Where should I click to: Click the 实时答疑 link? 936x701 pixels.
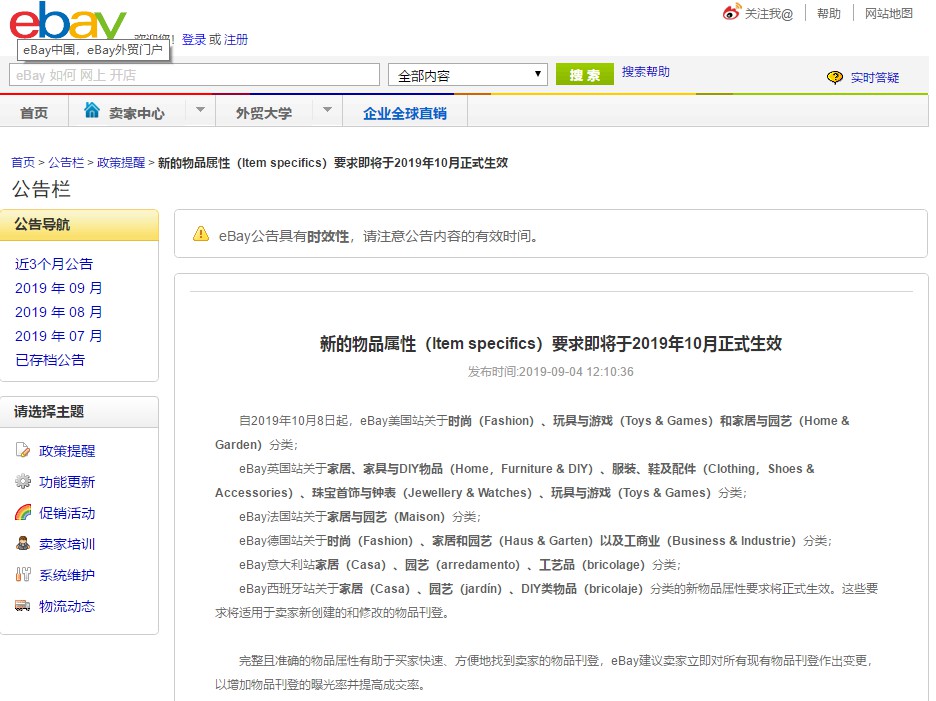[875, 78]
